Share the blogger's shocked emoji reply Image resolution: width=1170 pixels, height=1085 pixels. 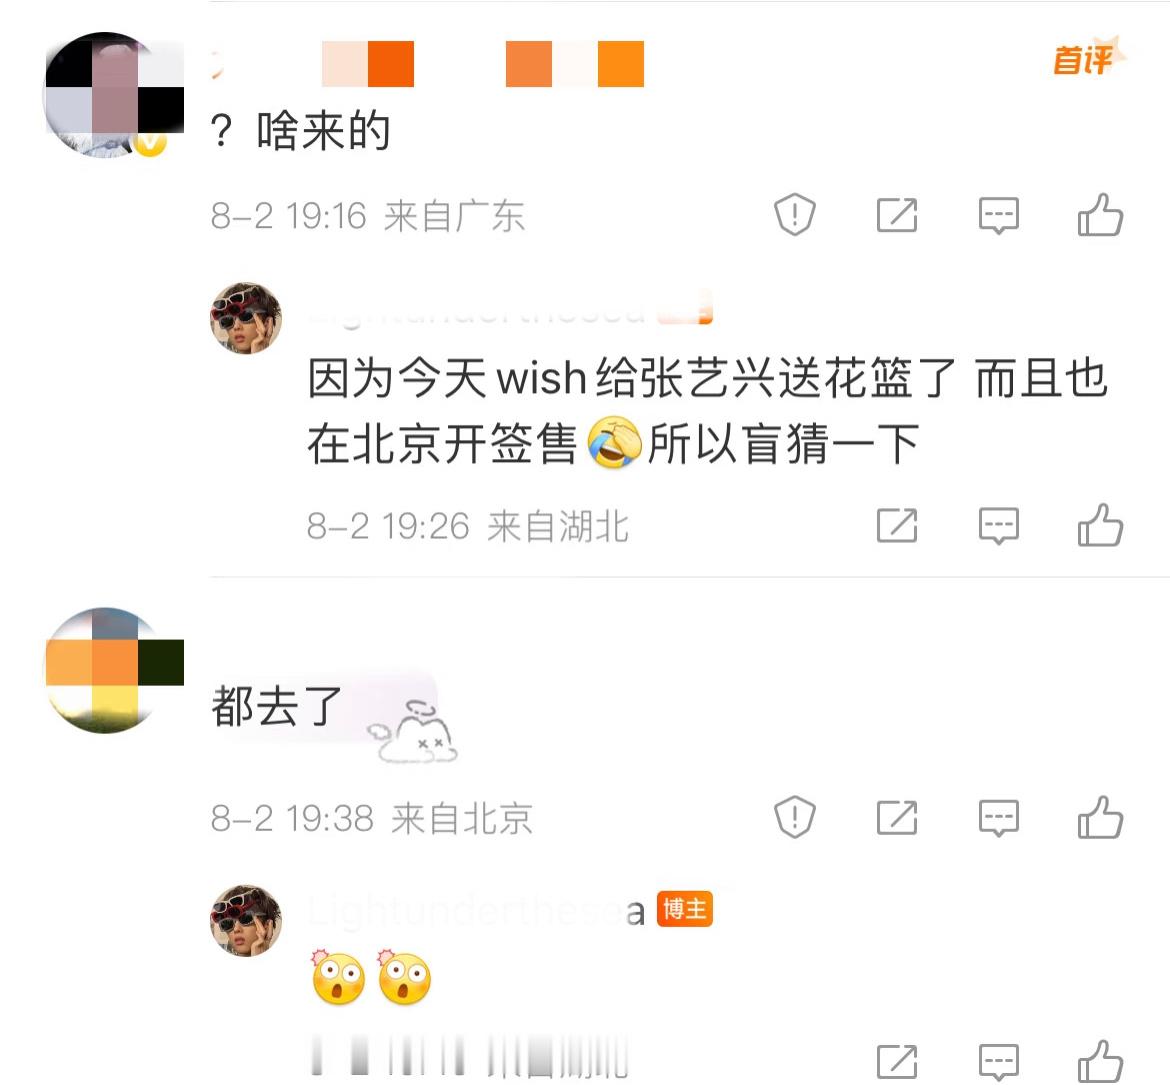[896, 1061]
